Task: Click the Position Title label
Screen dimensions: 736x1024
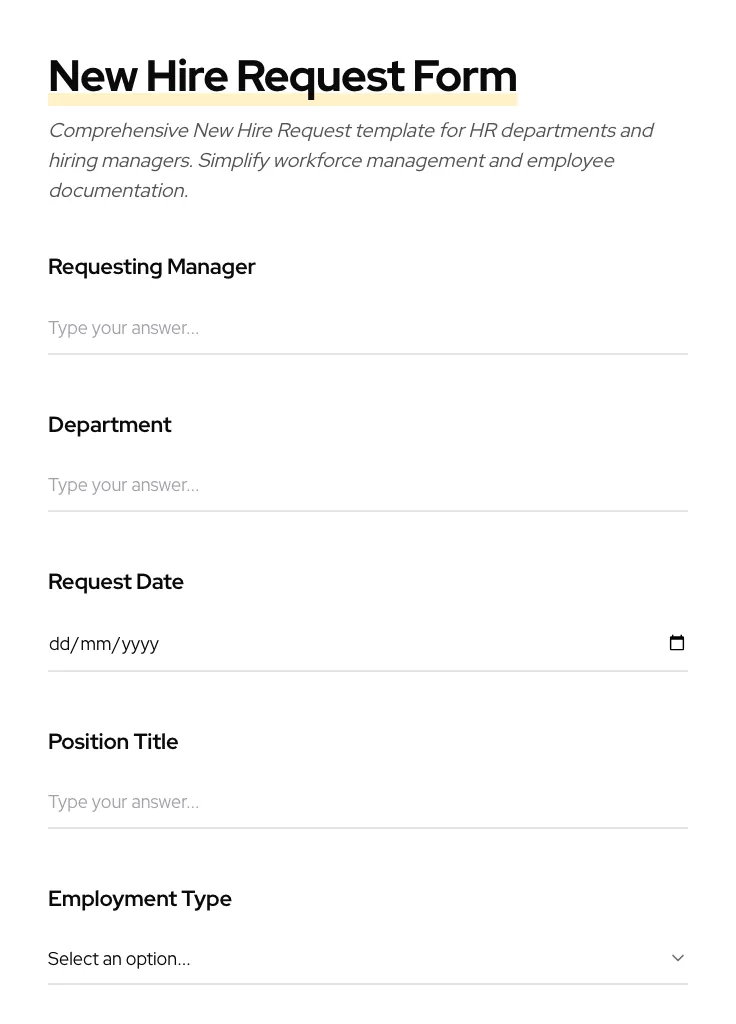Action: [x=113, y=742]
